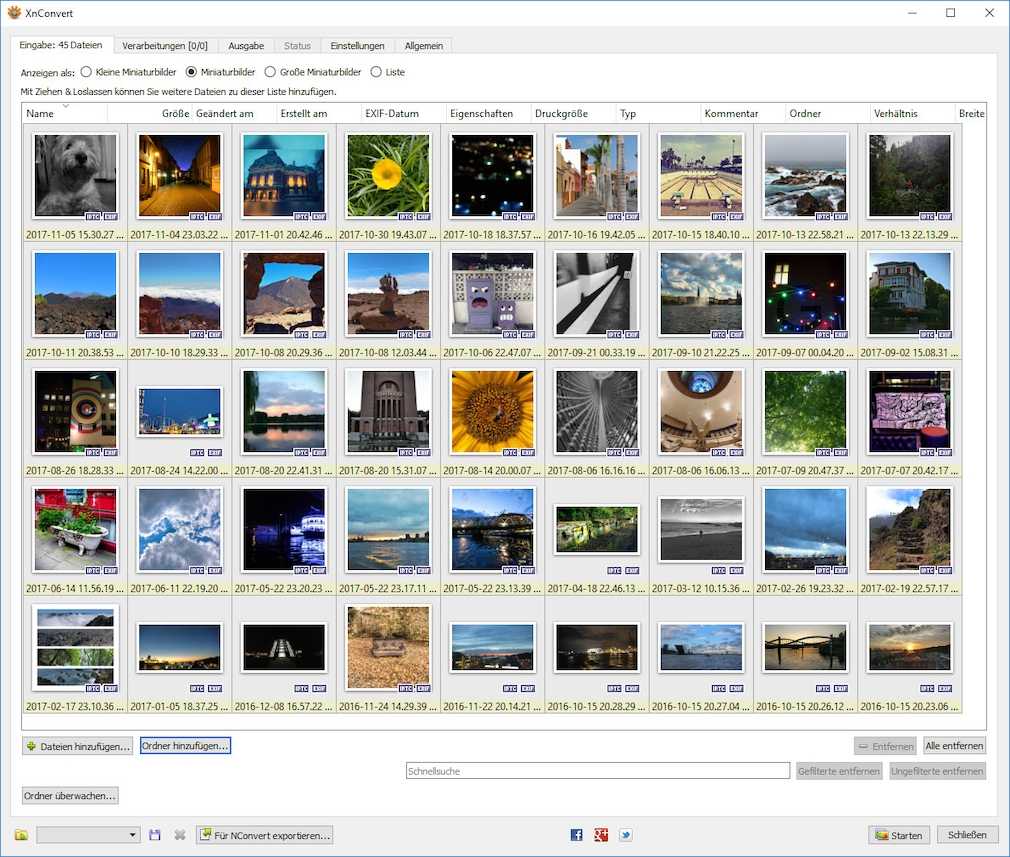Image resolution: width=1010 pixels, height=857 pixels.
Task: Sort by the Eigenschaften column header
Action: (x=489, y=113)
